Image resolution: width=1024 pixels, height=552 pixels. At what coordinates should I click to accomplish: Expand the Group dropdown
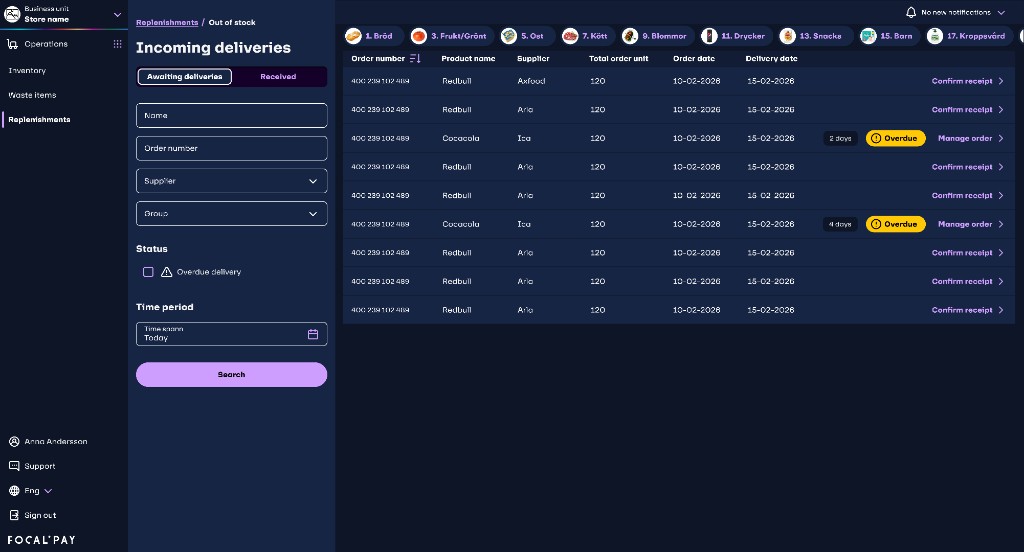pos(232,214)
